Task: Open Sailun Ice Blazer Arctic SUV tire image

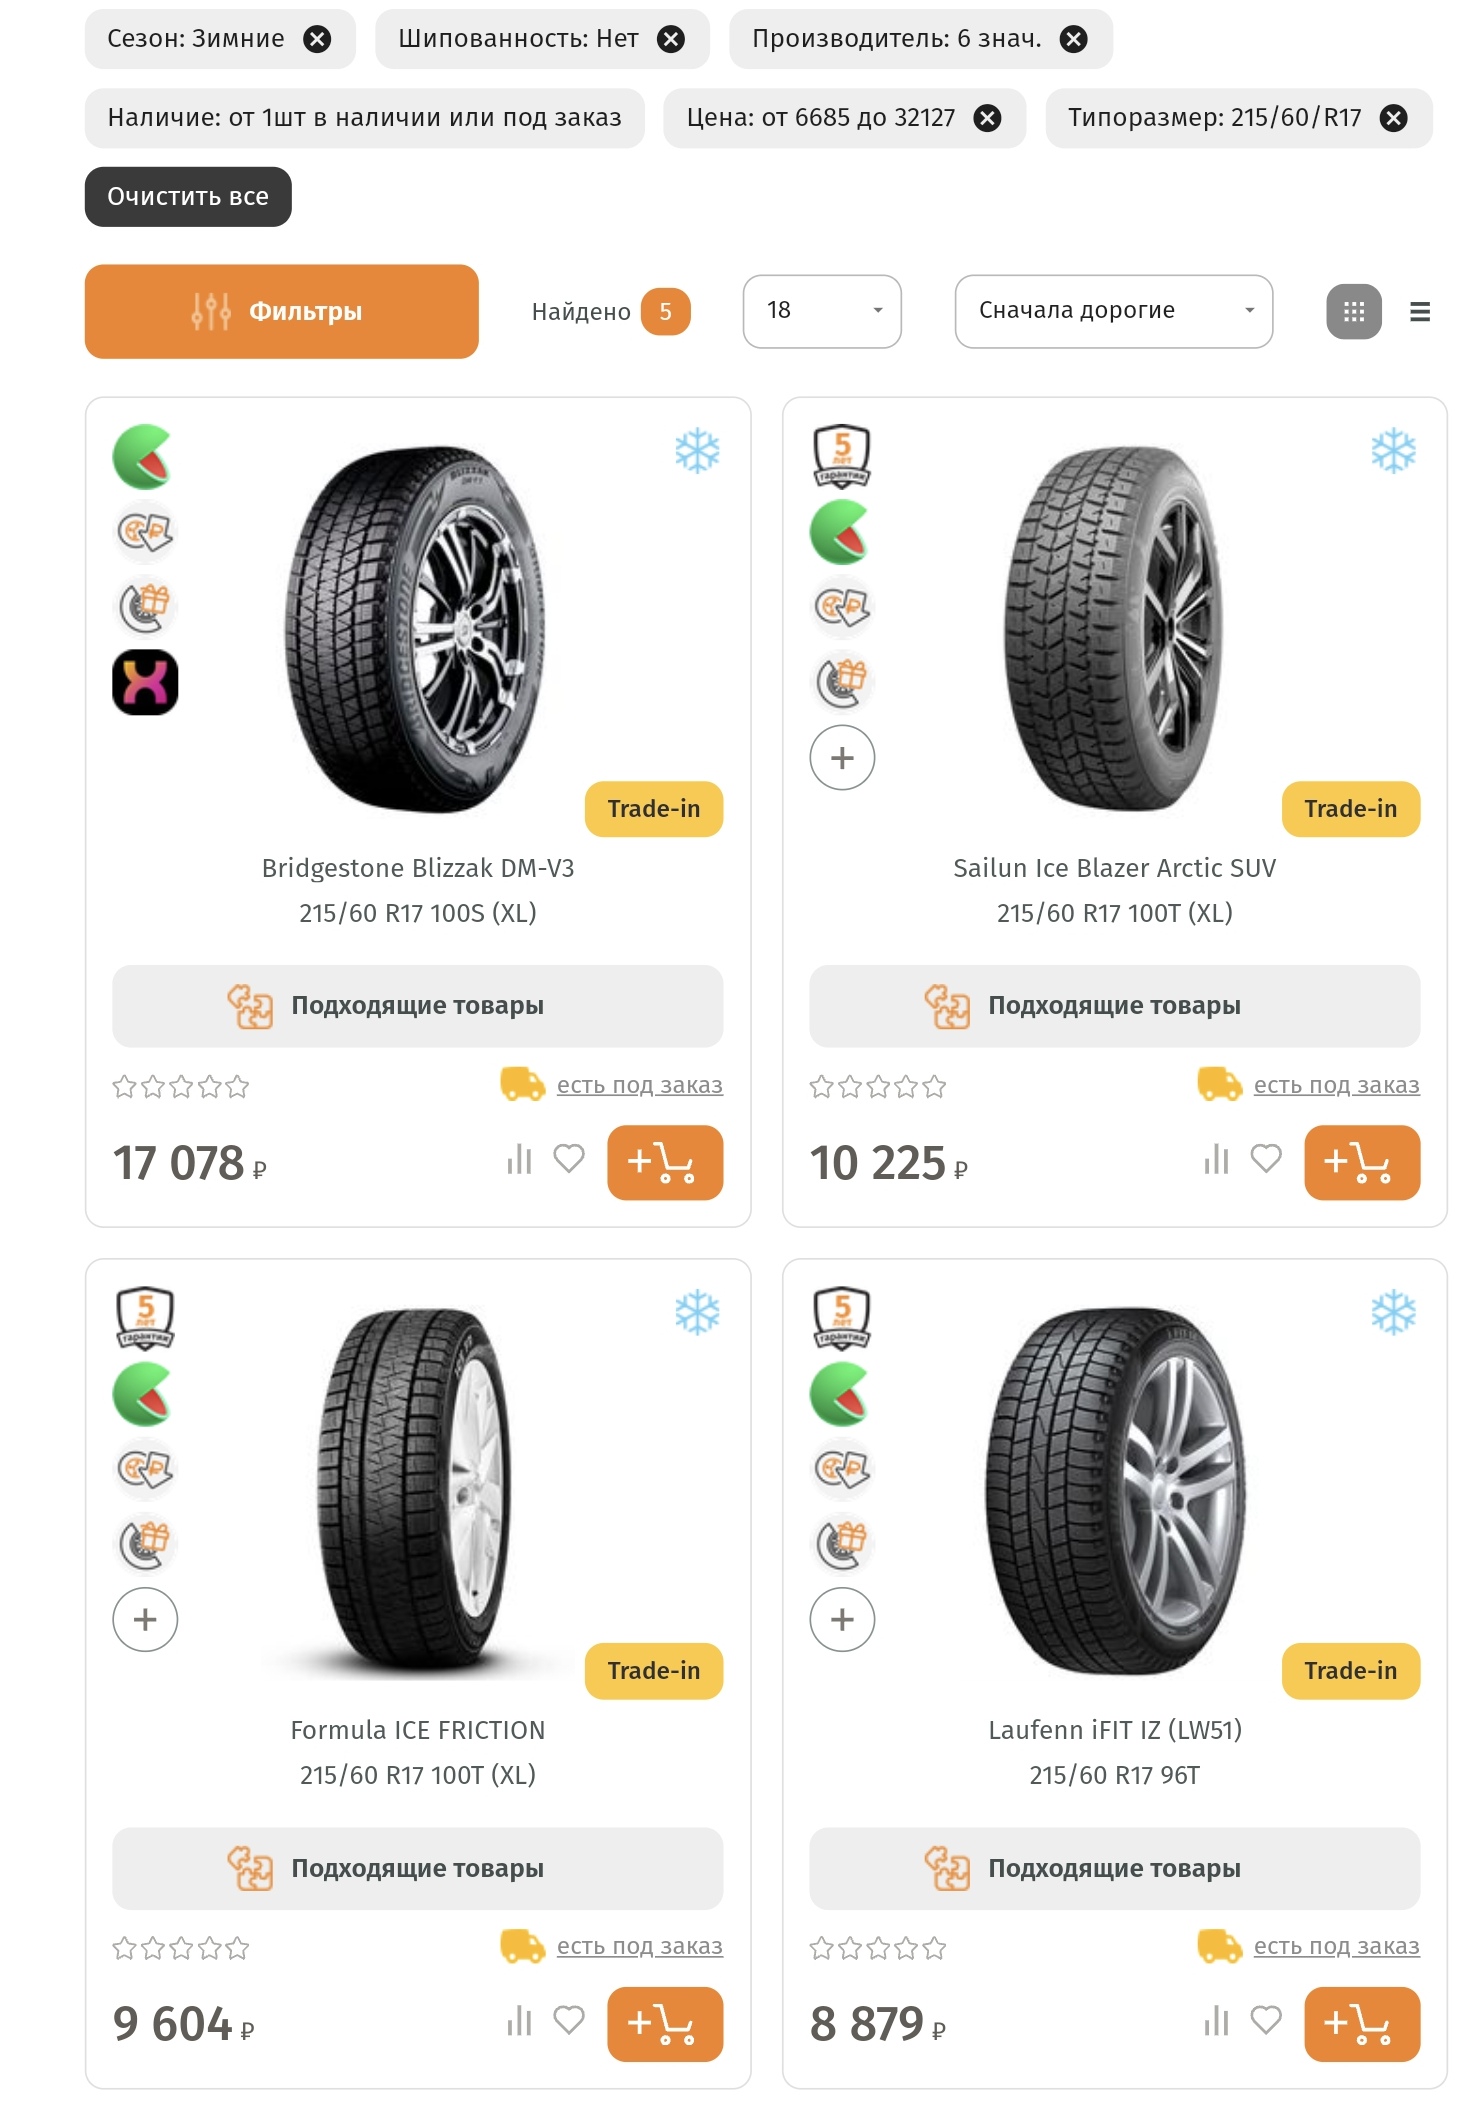Action: (1114, 627)
